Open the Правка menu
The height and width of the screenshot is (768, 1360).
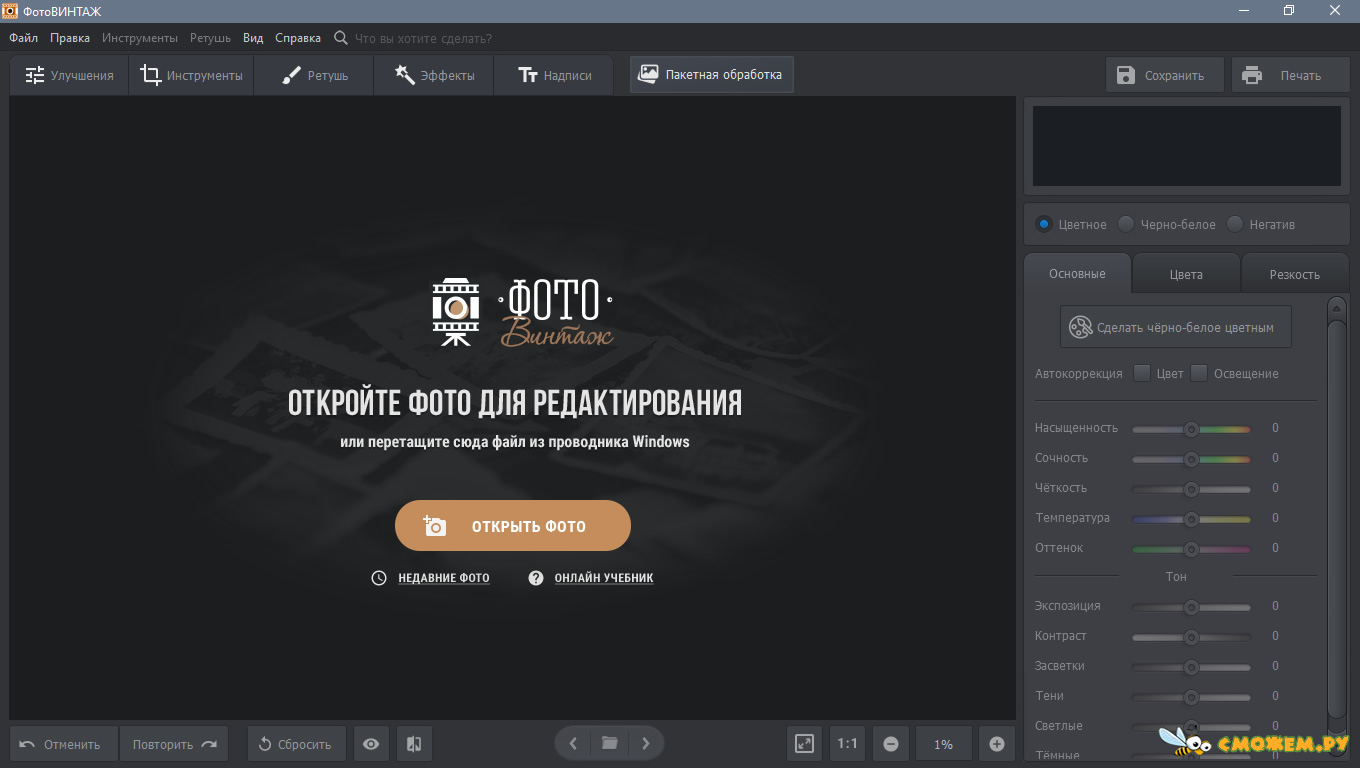[70, 38]
